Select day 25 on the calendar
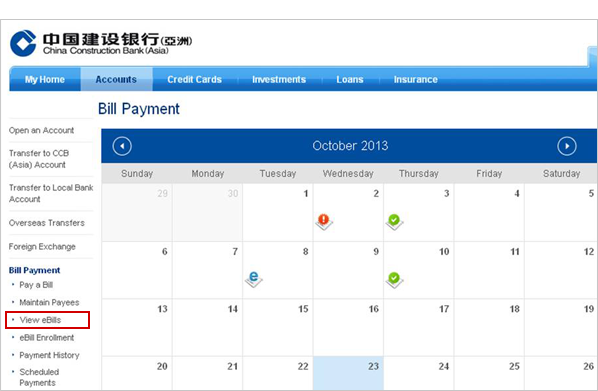Screen dimensions: 598x391 pos(489,373)
